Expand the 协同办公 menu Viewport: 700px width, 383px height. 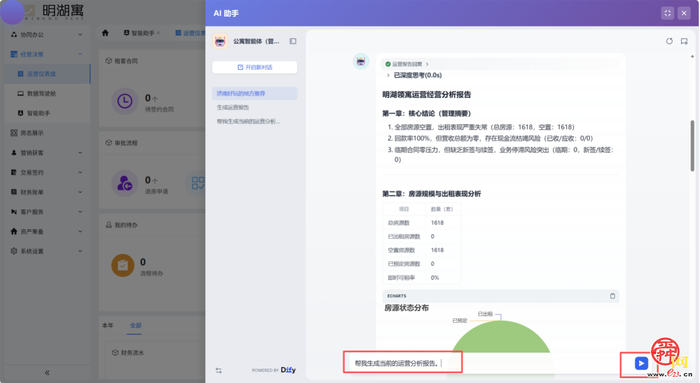[47, 34]
